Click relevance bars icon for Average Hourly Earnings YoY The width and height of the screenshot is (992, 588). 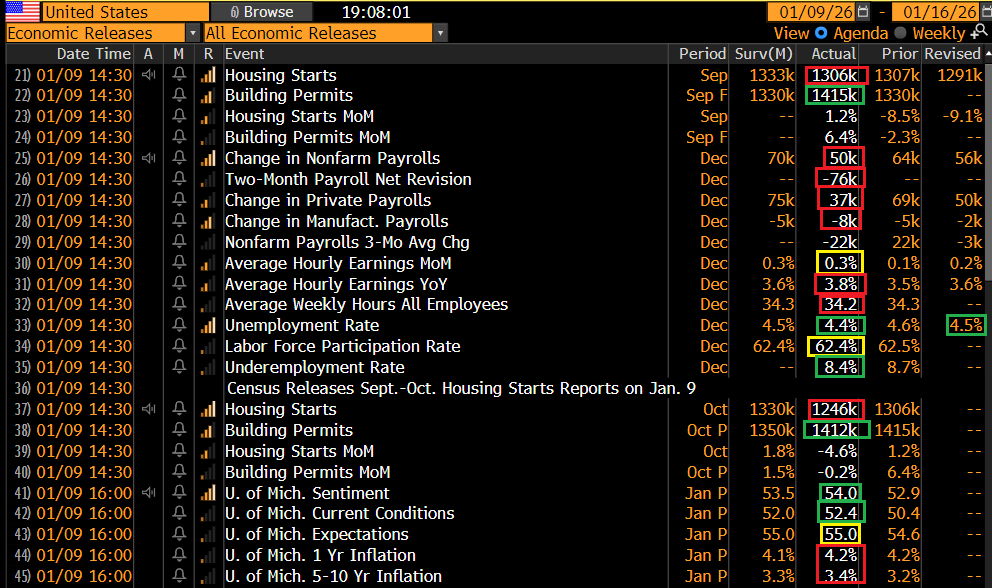click(x=208, y=284)
